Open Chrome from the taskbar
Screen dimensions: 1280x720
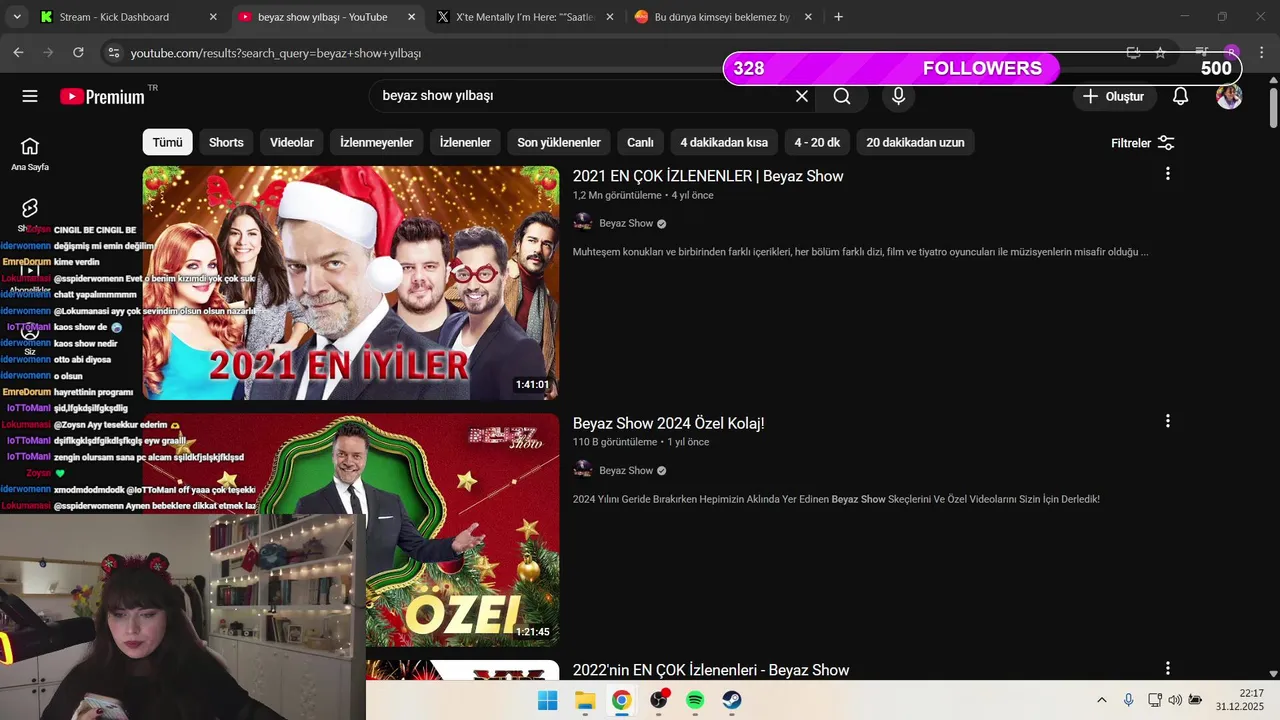coord(621,700)
